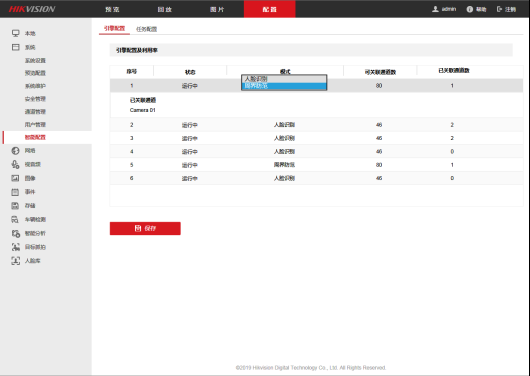530x376 pixels.
Task: Open the 存储 (Storage) disk icon
Action: coord(16,206)
